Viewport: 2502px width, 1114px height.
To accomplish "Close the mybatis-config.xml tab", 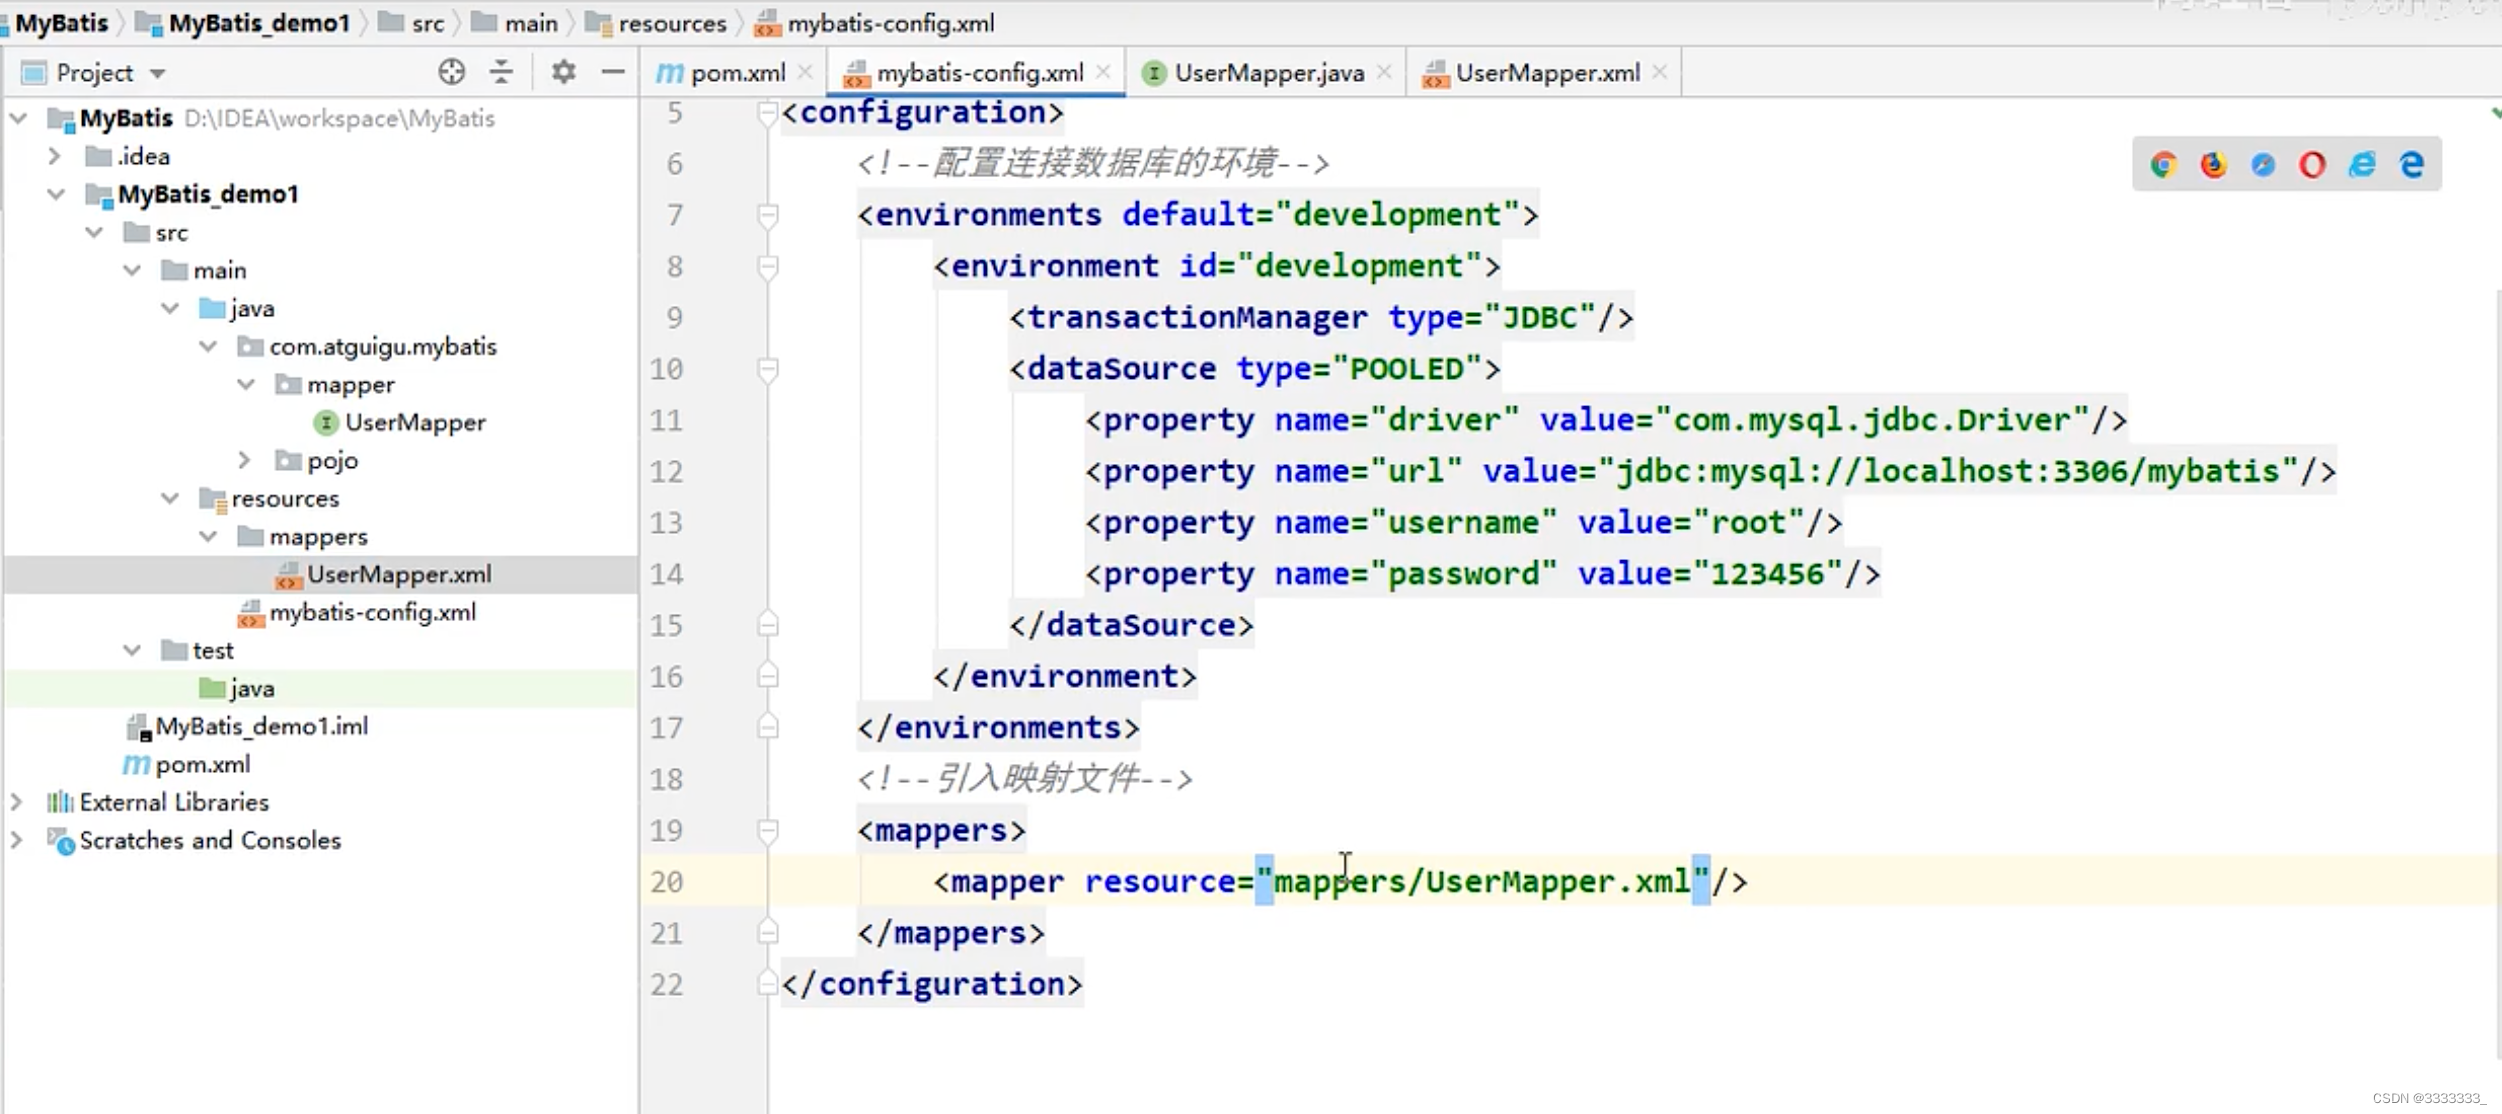I will pyautogui.click(x=1103, y=72).
